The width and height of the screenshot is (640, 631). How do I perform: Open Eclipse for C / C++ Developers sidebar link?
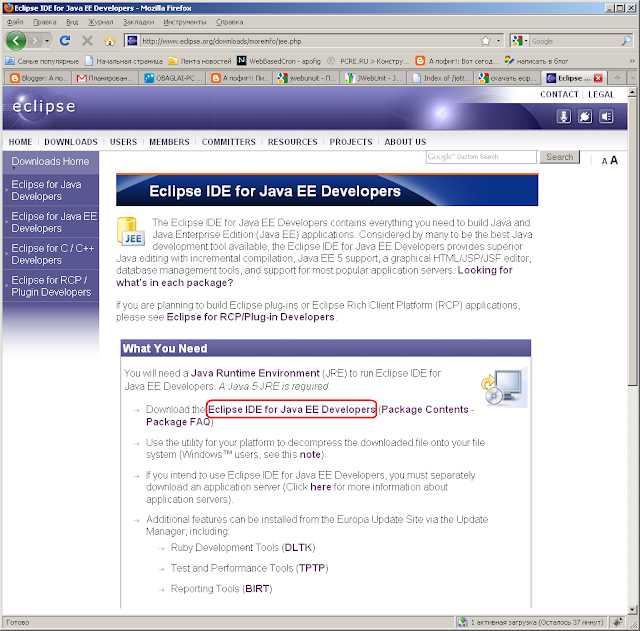pos(53,254)
